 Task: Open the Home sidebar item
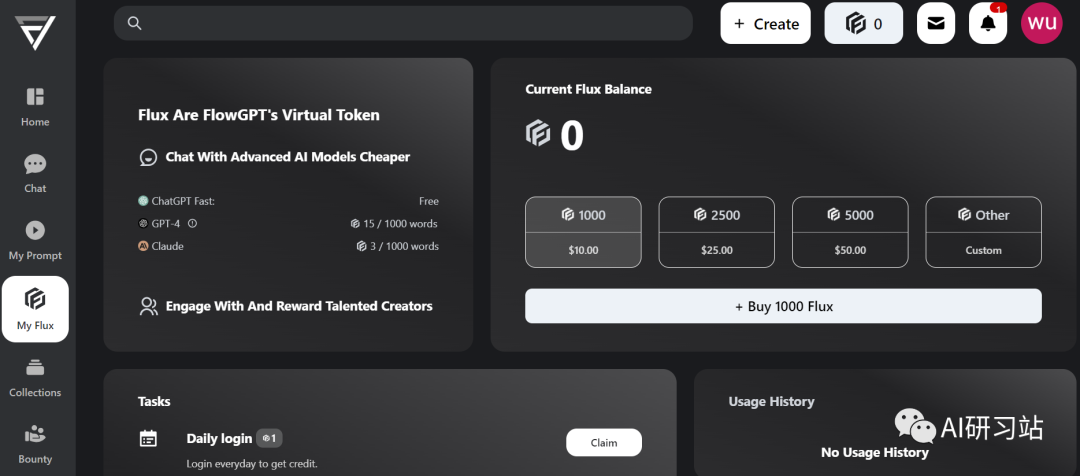point(35,107)
